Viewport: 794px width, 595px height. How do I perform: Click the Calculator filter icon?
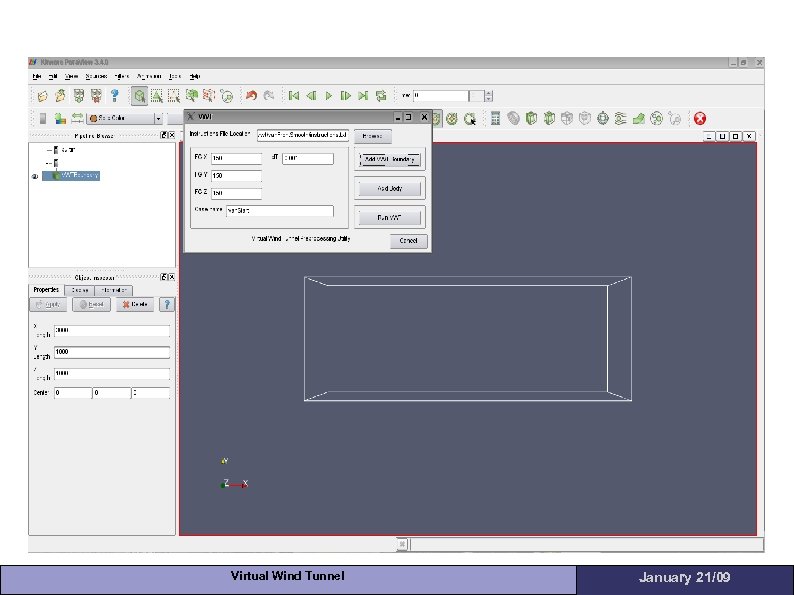tap(495, 118)
